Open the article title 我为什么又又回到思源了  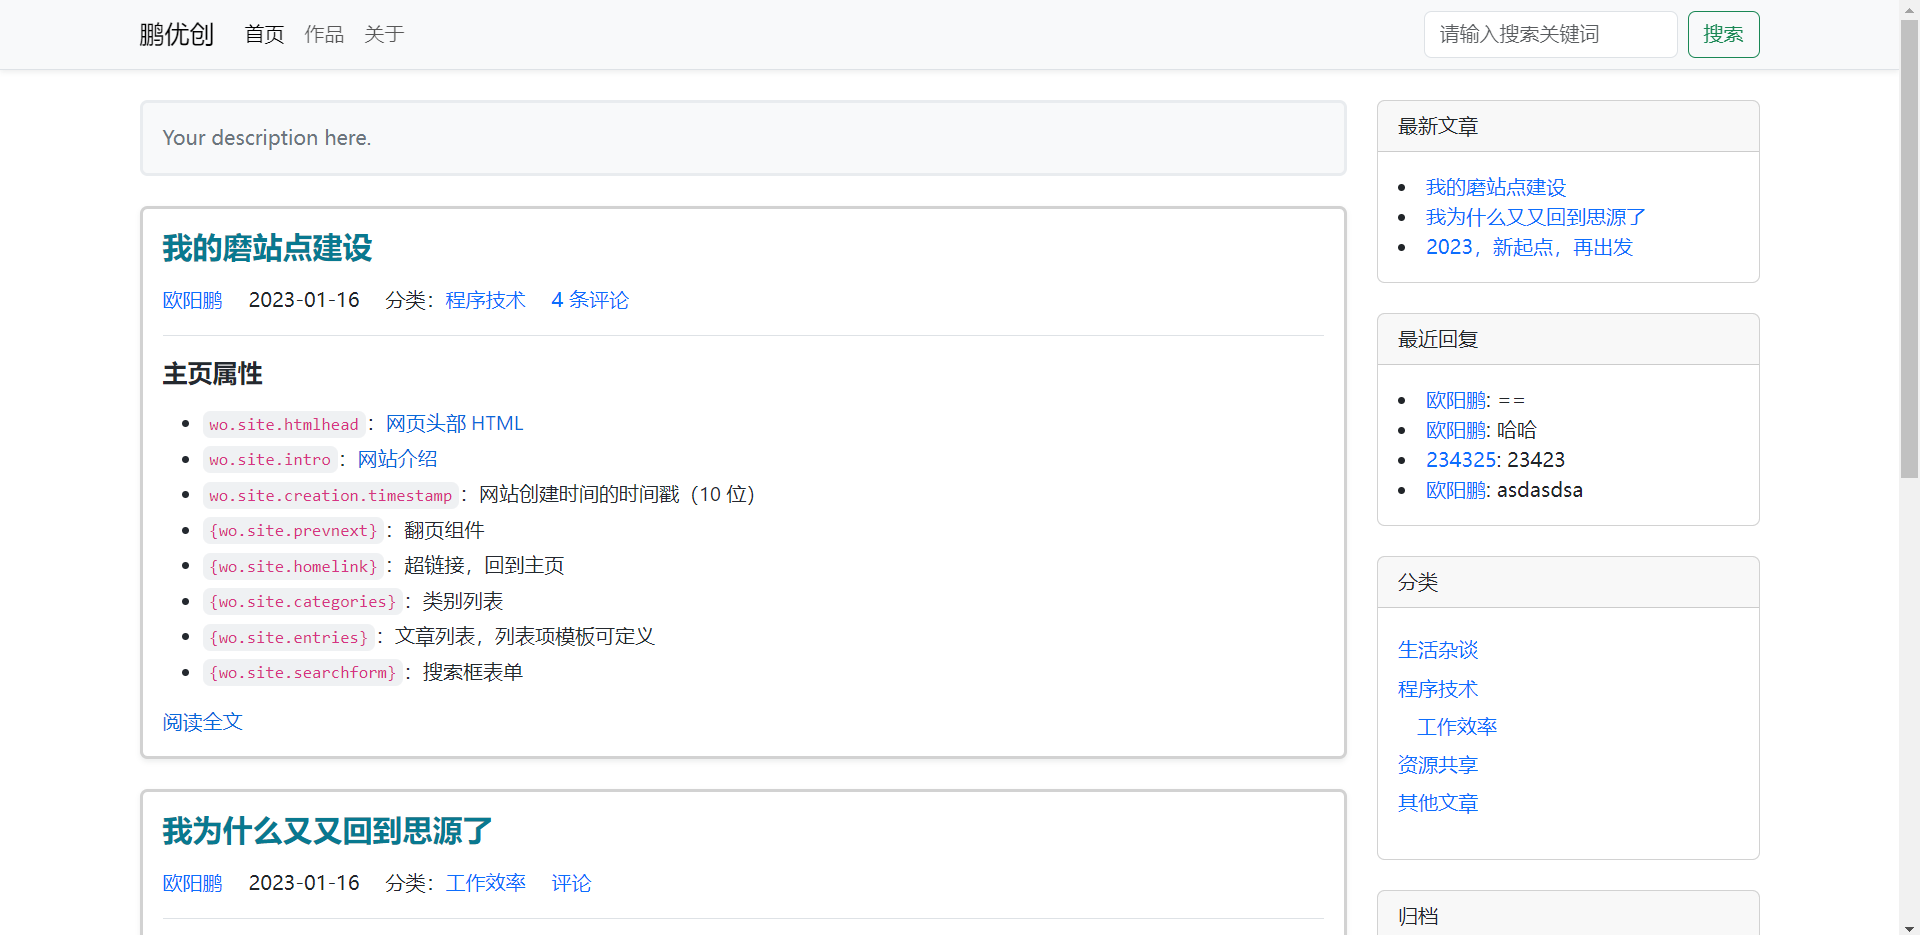coord(327,831)
